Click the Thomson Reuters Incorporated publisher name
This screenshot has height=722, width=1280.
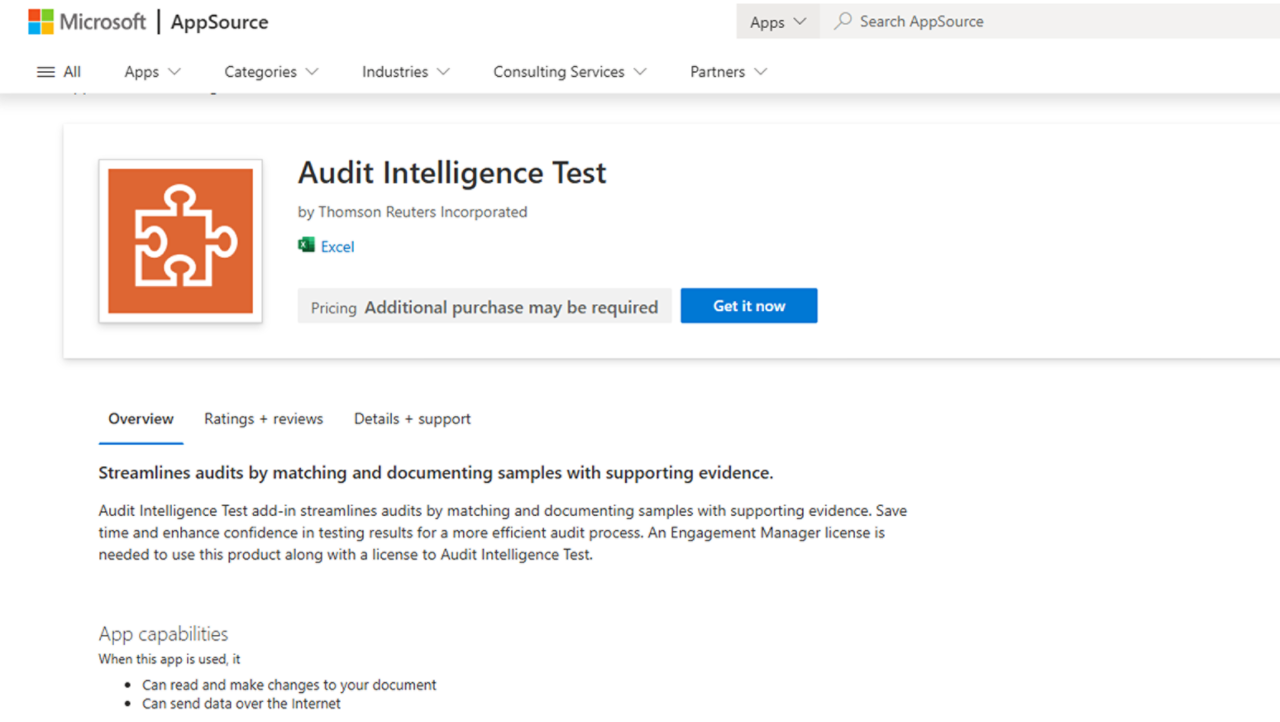click(422, 212)
